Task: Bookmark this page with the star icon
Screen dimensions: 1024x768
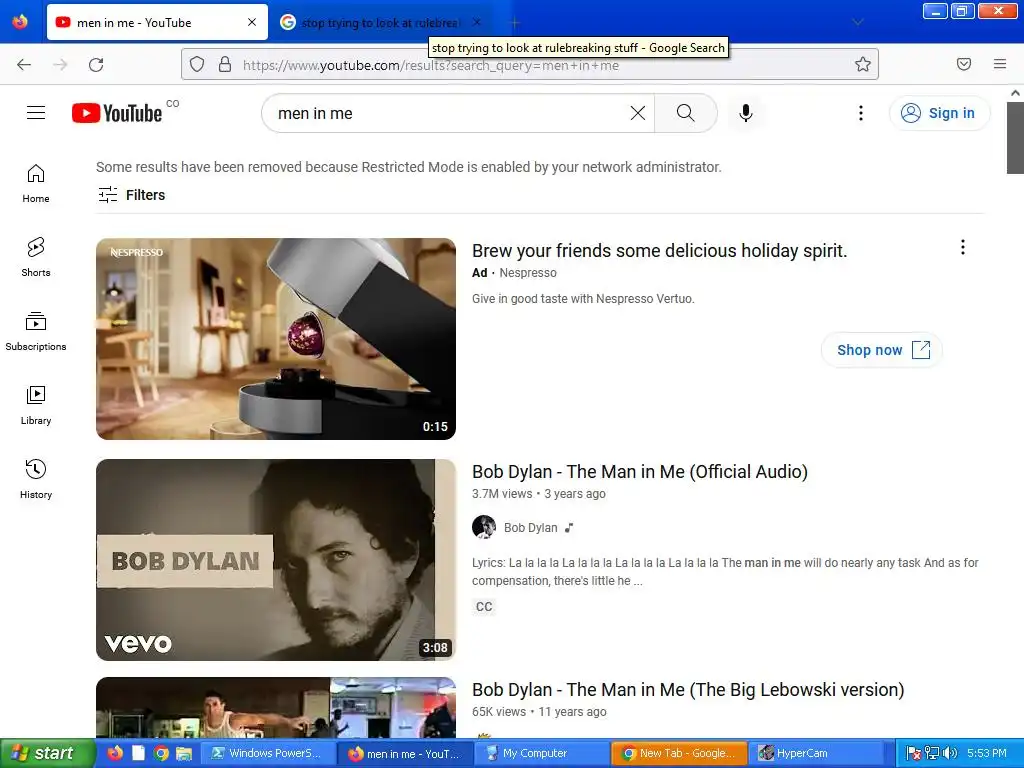Action: tap(863, 64)
